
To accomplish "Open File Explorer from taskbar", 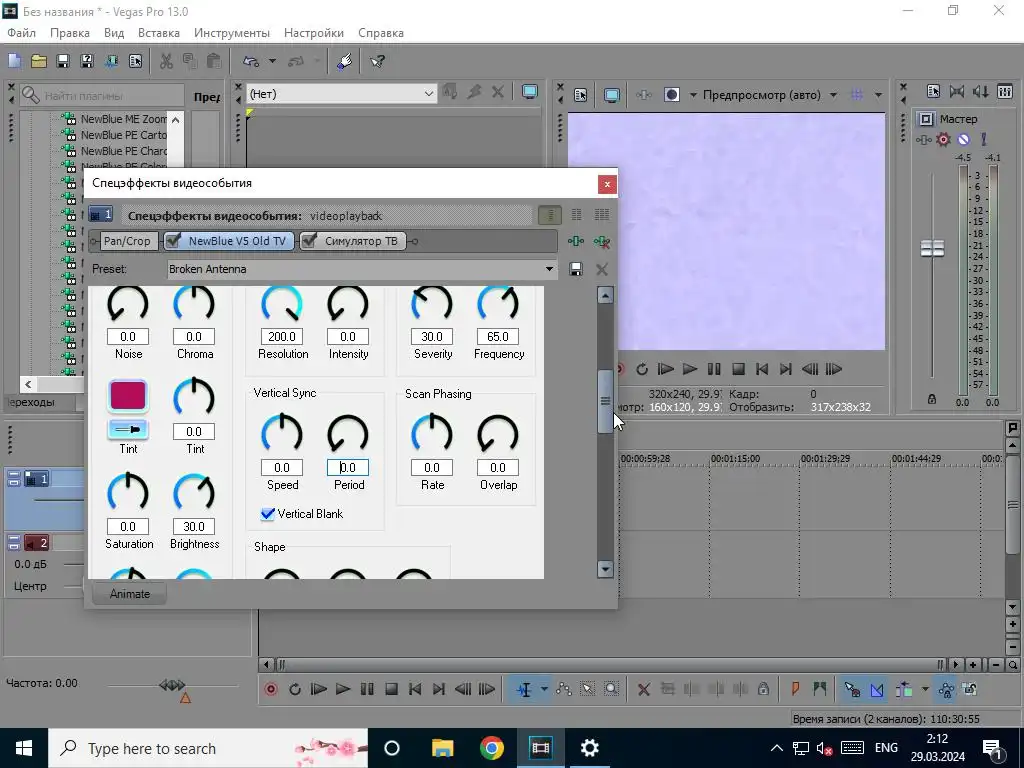I will [442, 748].
